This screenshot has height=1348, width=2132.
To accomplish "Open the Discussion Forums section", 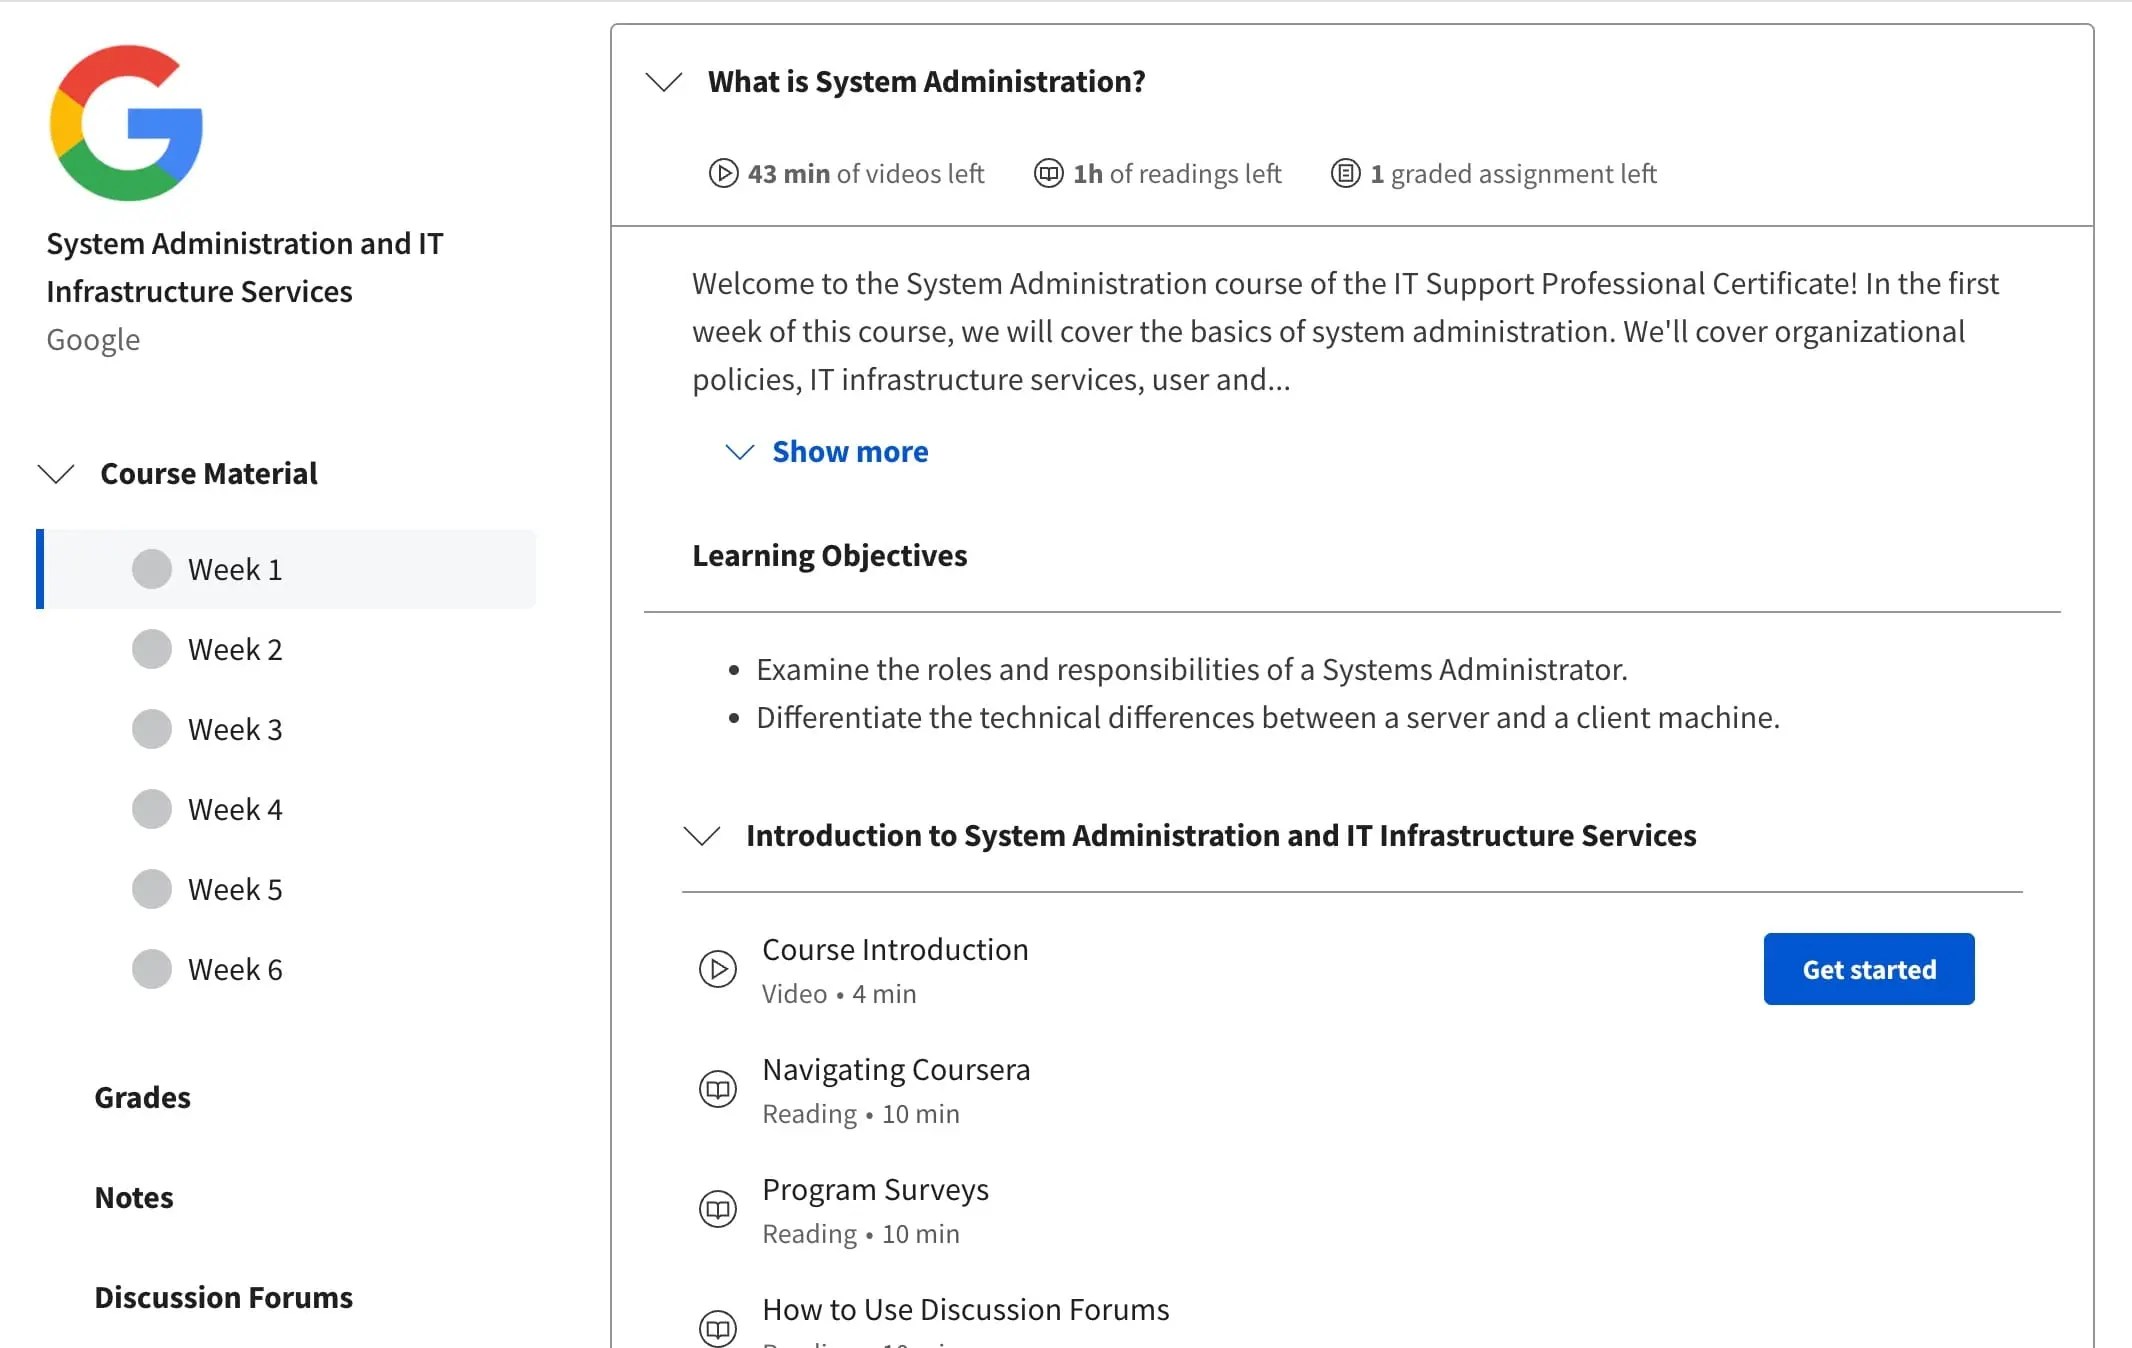I will (223, 1297).
